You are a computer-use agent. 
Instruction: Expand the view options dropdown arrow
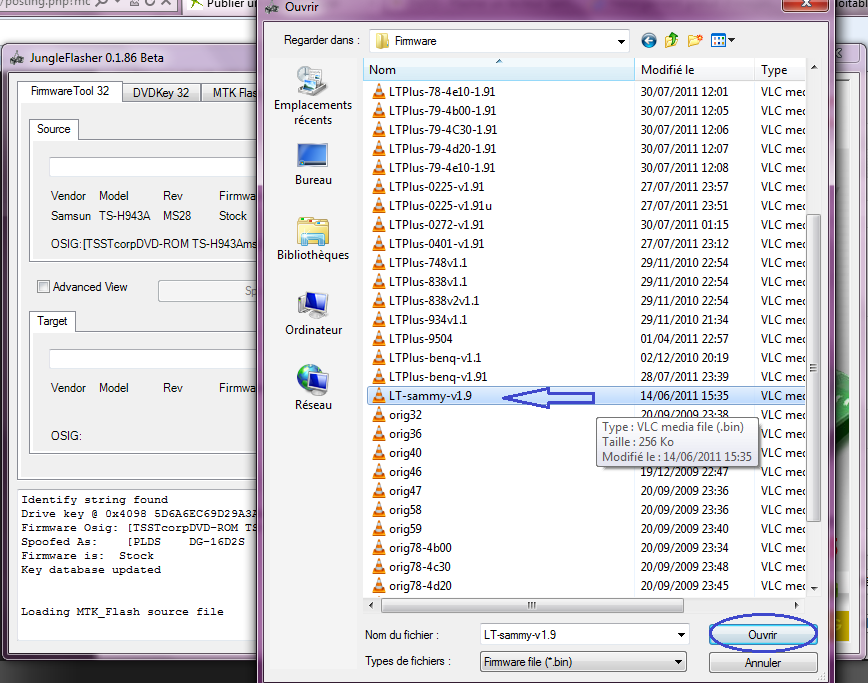731,40
